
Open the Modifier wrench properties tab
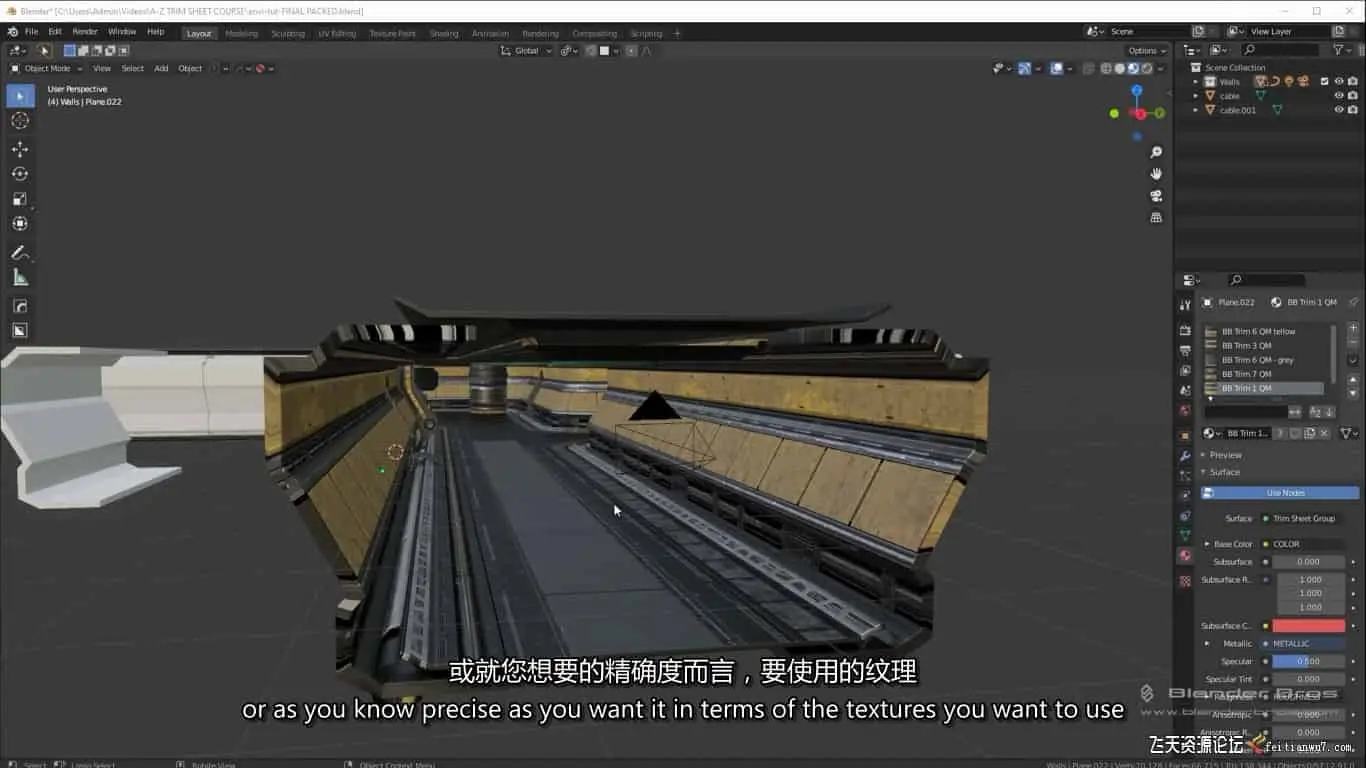point(1185,455)
